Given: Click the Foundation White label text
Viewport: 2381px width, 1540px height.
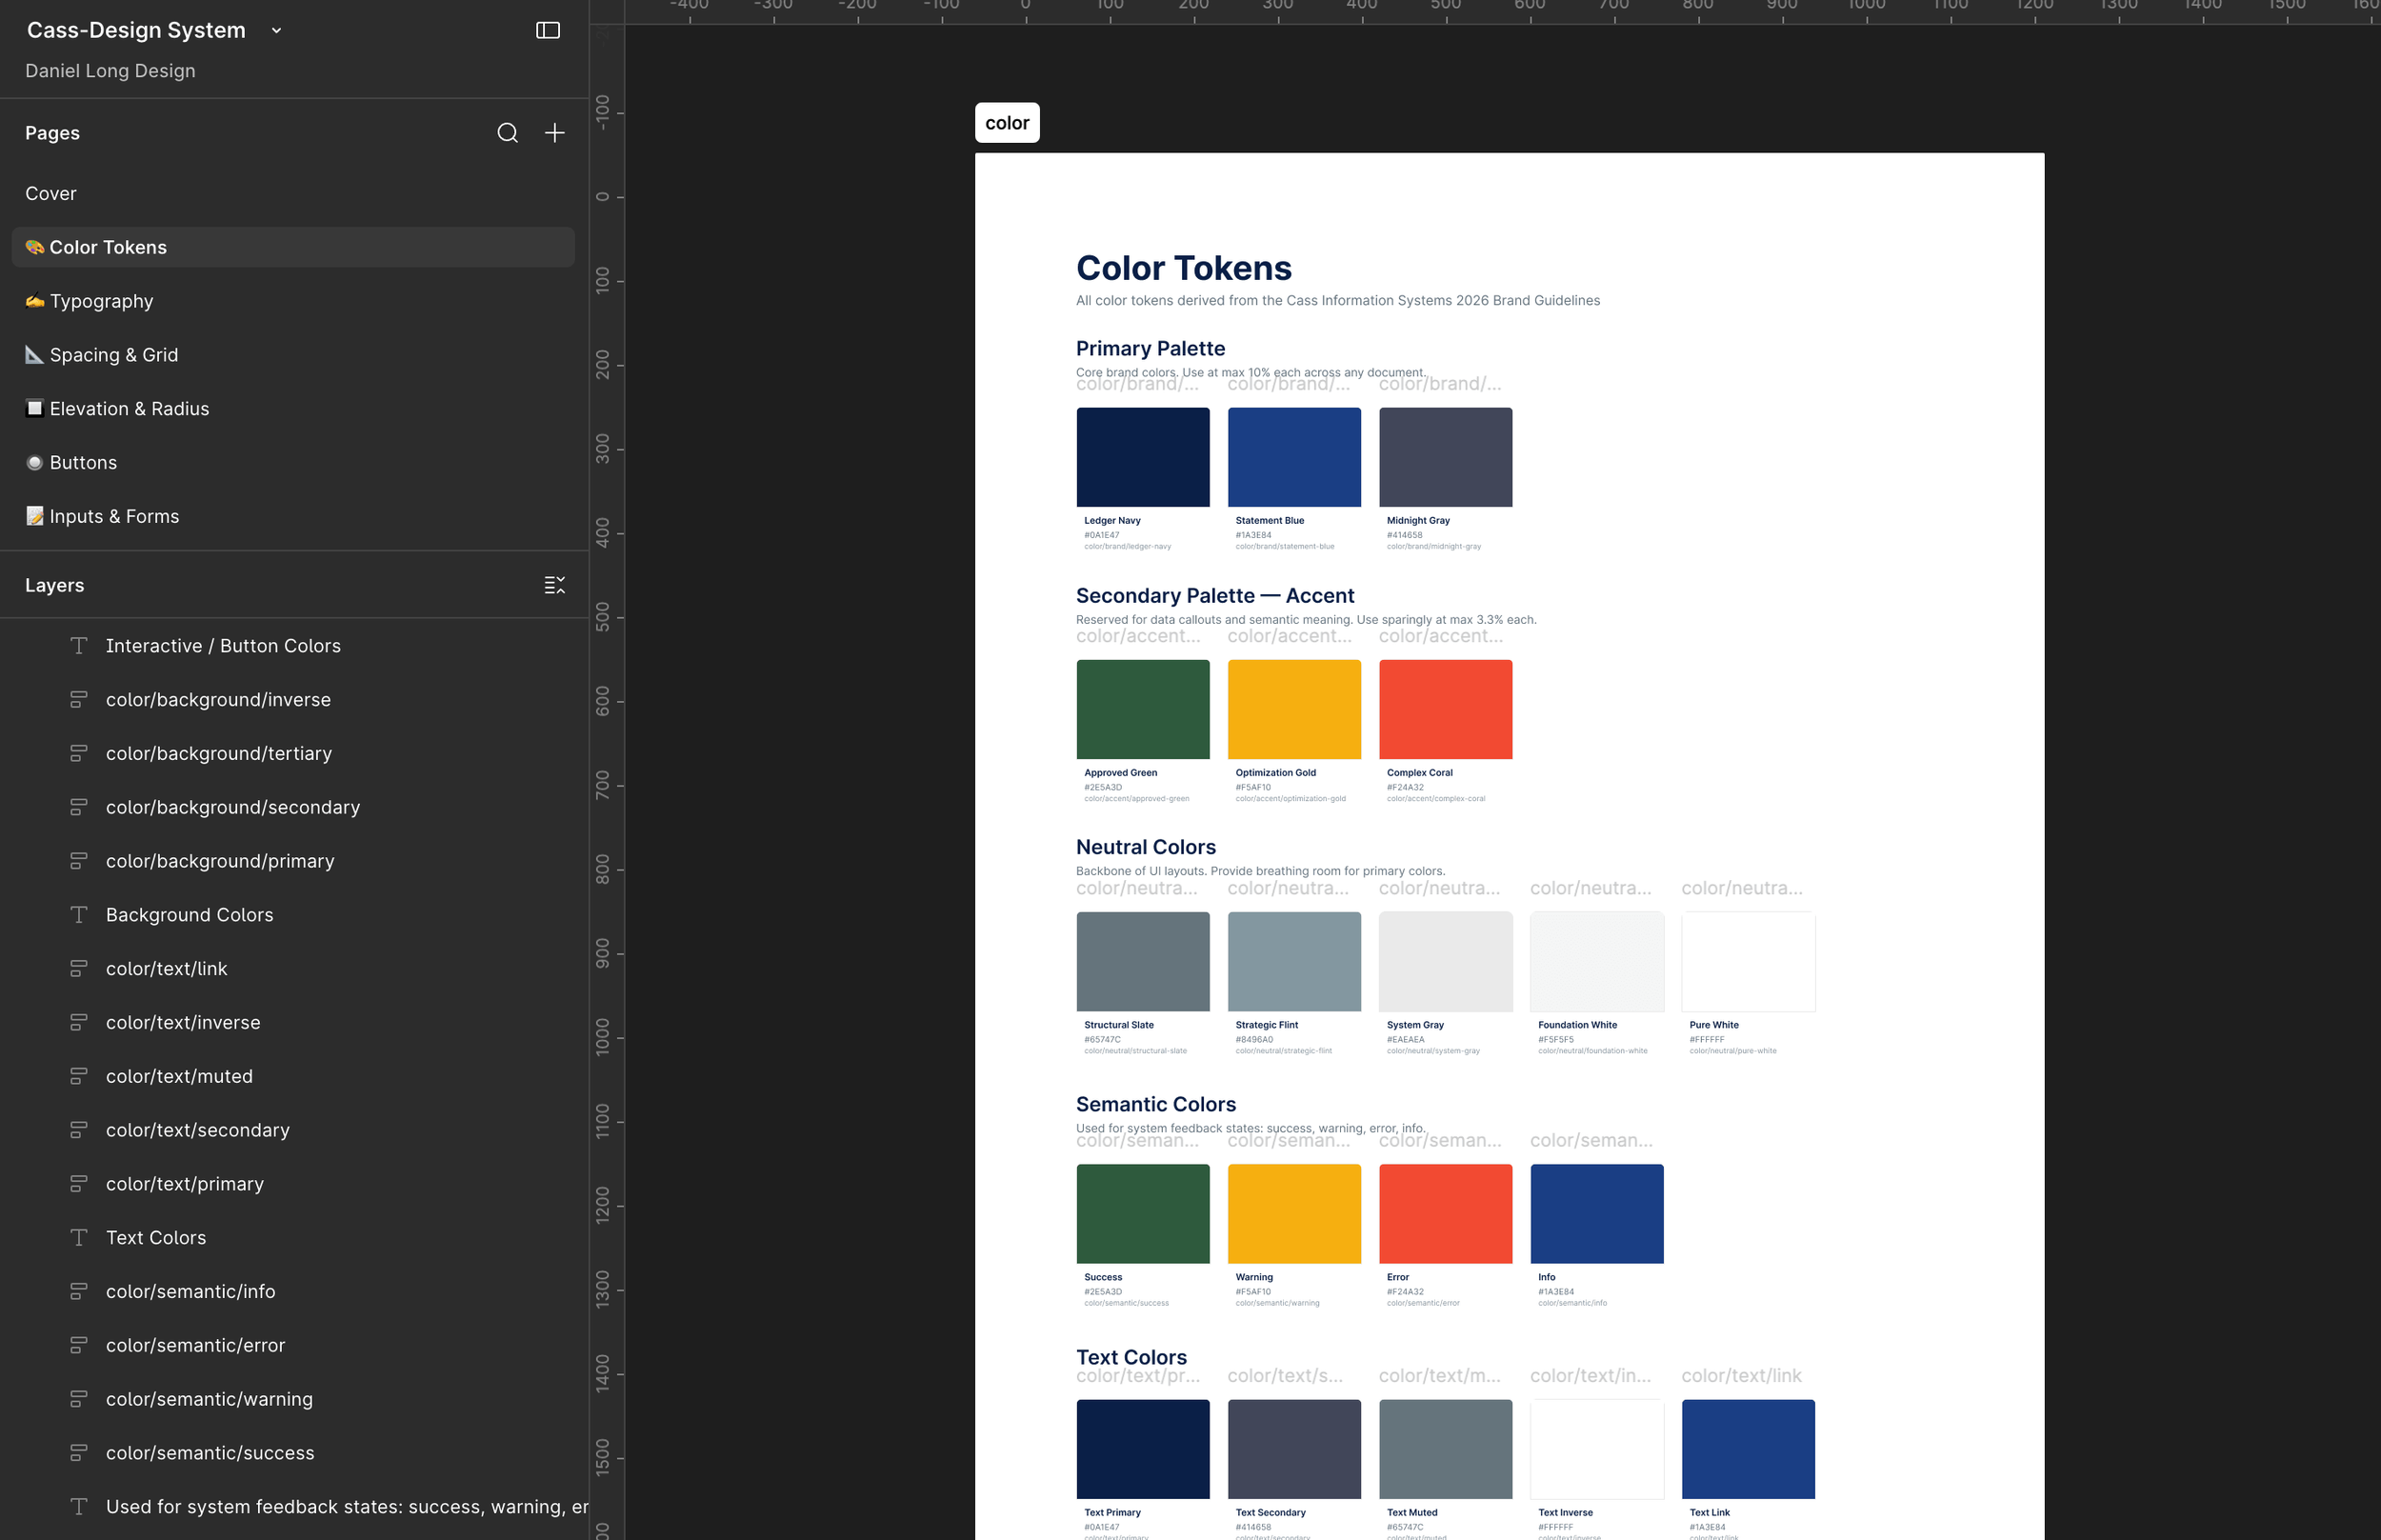Looking at the screenshot, I should 1577,1025.
